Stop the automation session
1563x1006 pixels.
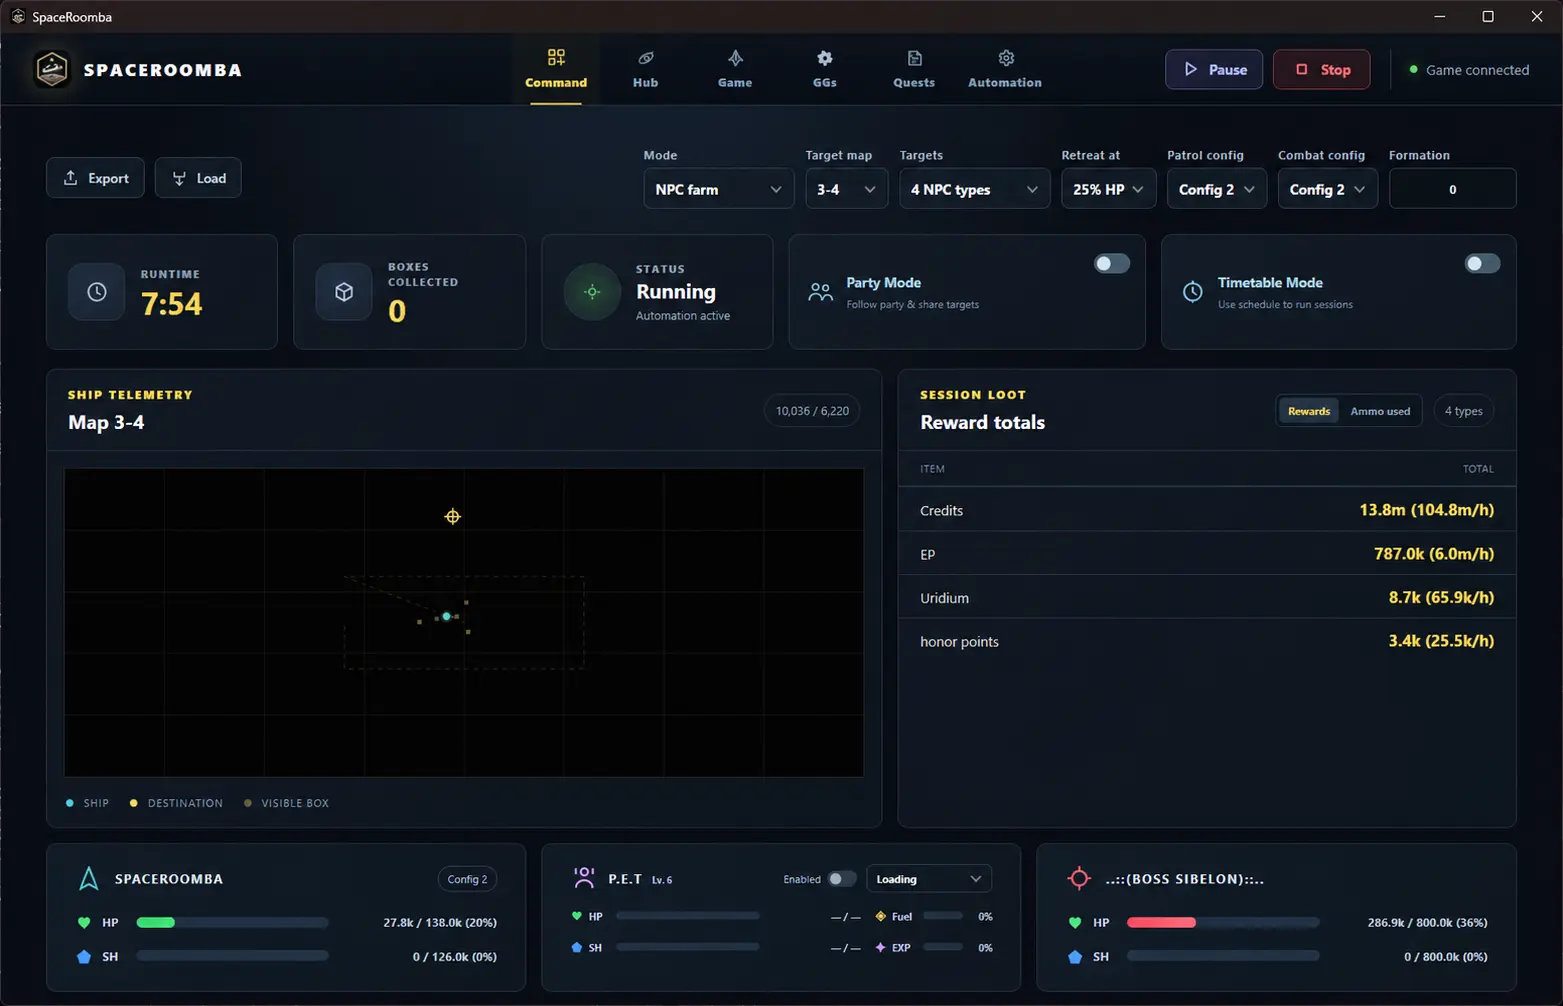pos(1321,69)
